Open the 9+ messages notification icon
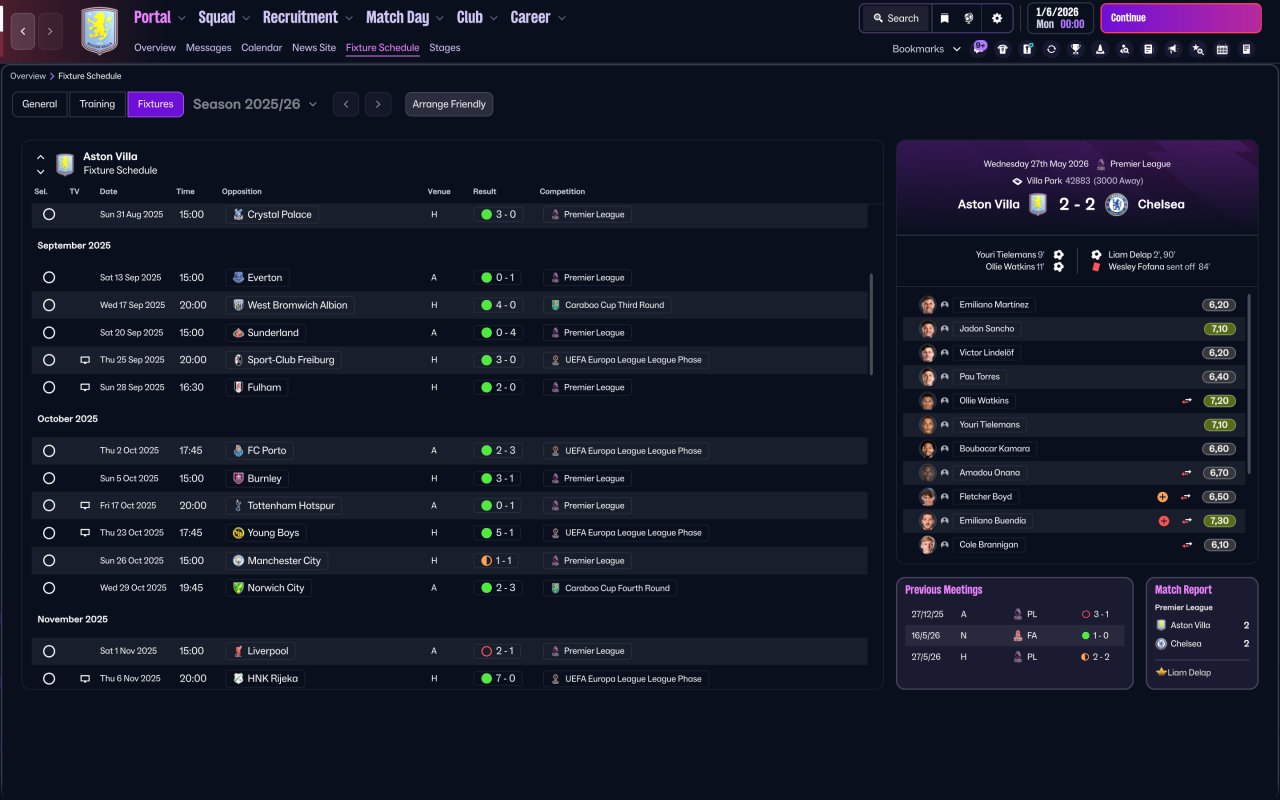 tap(980, 48)
